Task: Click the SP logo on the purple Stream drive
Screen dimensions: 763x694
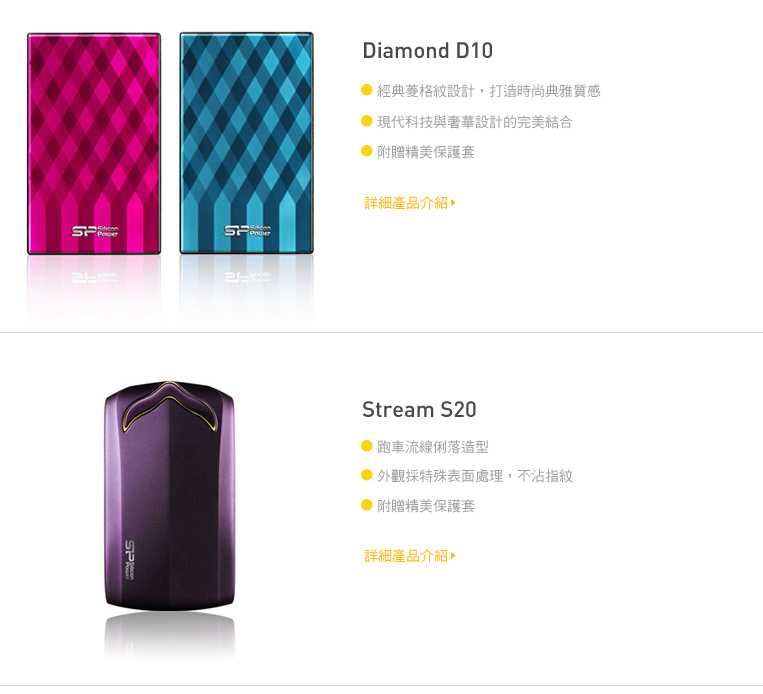Action: tap(130, 560)
